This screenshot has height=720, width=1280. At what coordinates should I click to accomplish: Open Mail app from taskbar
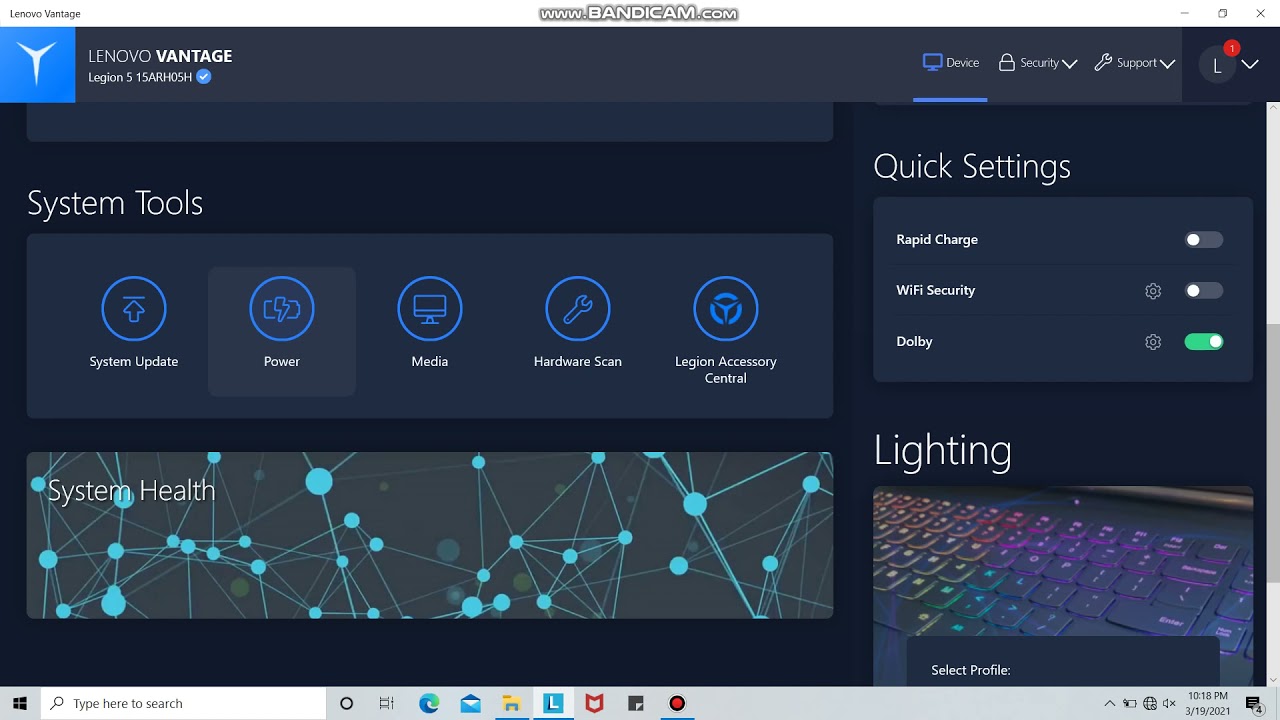[470, 704]
